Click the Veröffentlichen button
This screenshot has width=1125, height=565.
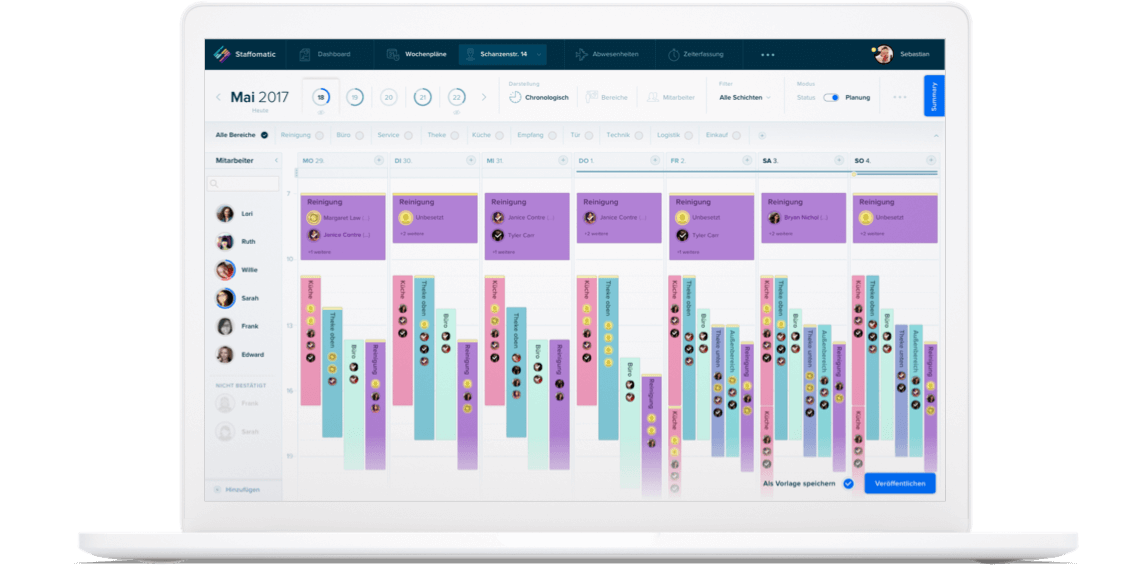click(900, 483)
